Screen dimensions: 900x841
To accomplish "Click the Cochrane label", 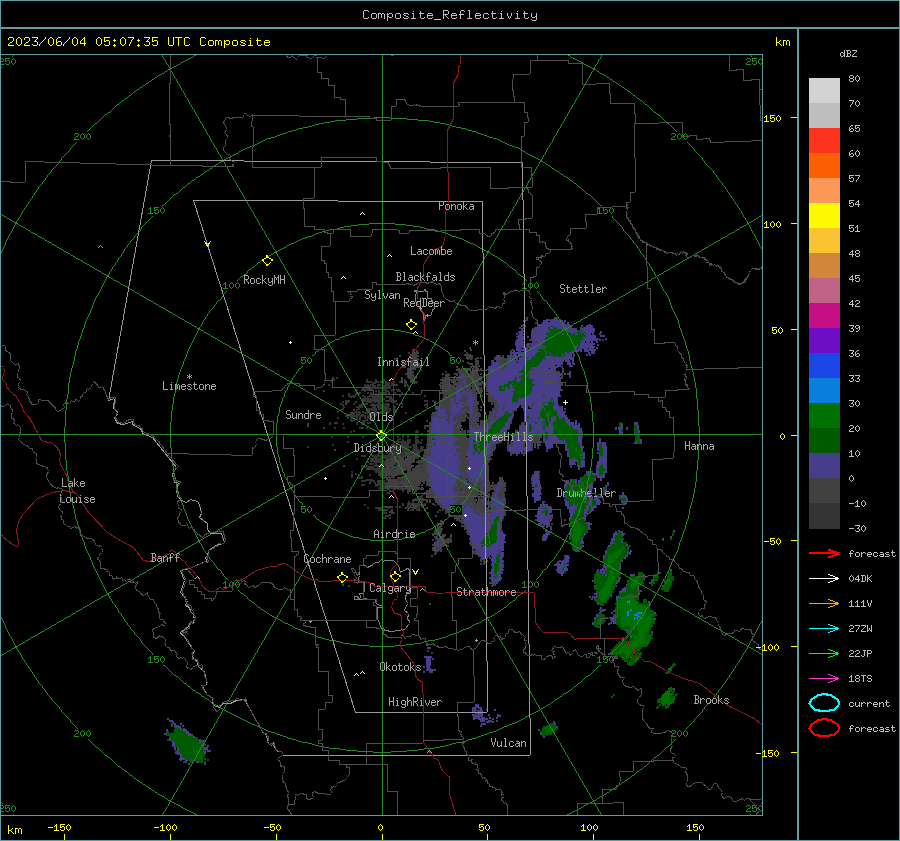I will click(x=327, y=559).
